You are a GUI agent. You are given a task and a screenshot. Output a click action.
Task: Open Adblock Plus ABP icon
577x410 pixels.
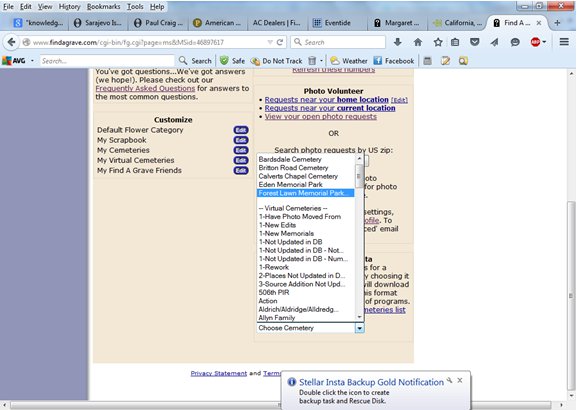(x=535, y=42)
